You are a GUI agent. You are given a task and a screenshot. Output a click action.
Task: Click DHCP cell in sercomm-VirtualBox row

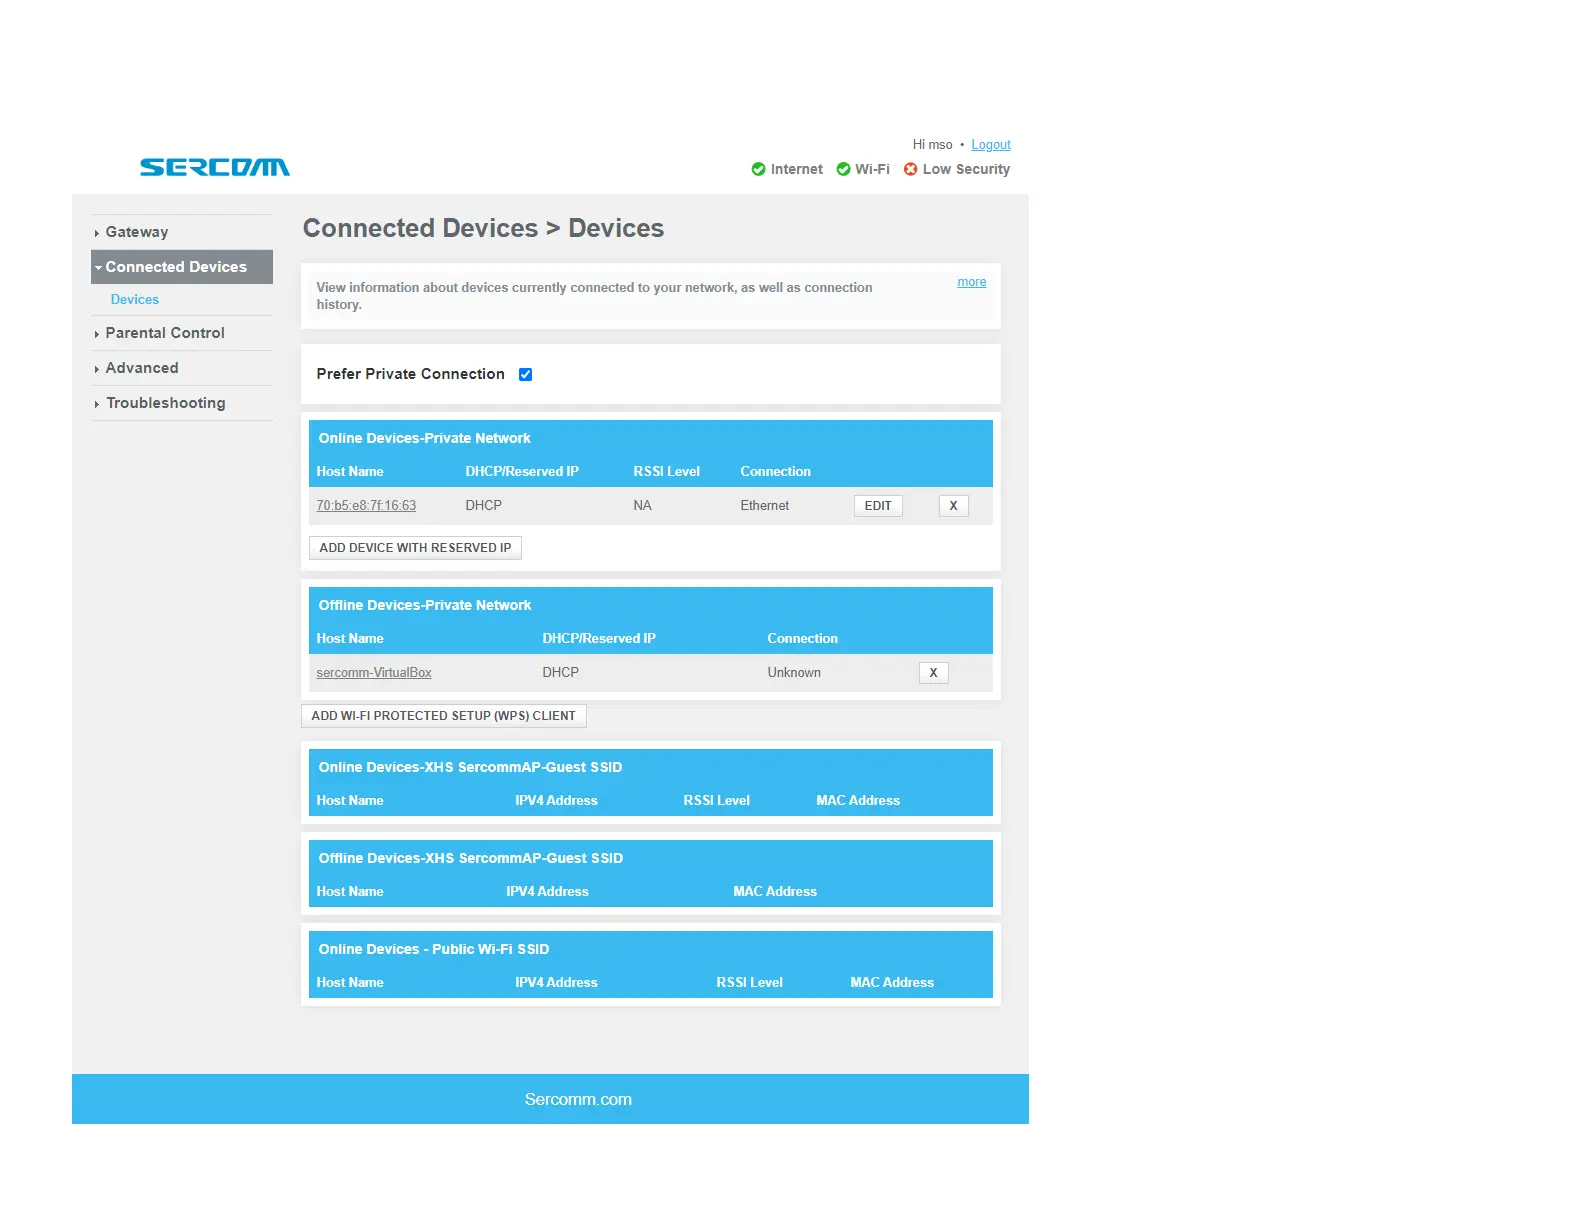coord(561,673)
